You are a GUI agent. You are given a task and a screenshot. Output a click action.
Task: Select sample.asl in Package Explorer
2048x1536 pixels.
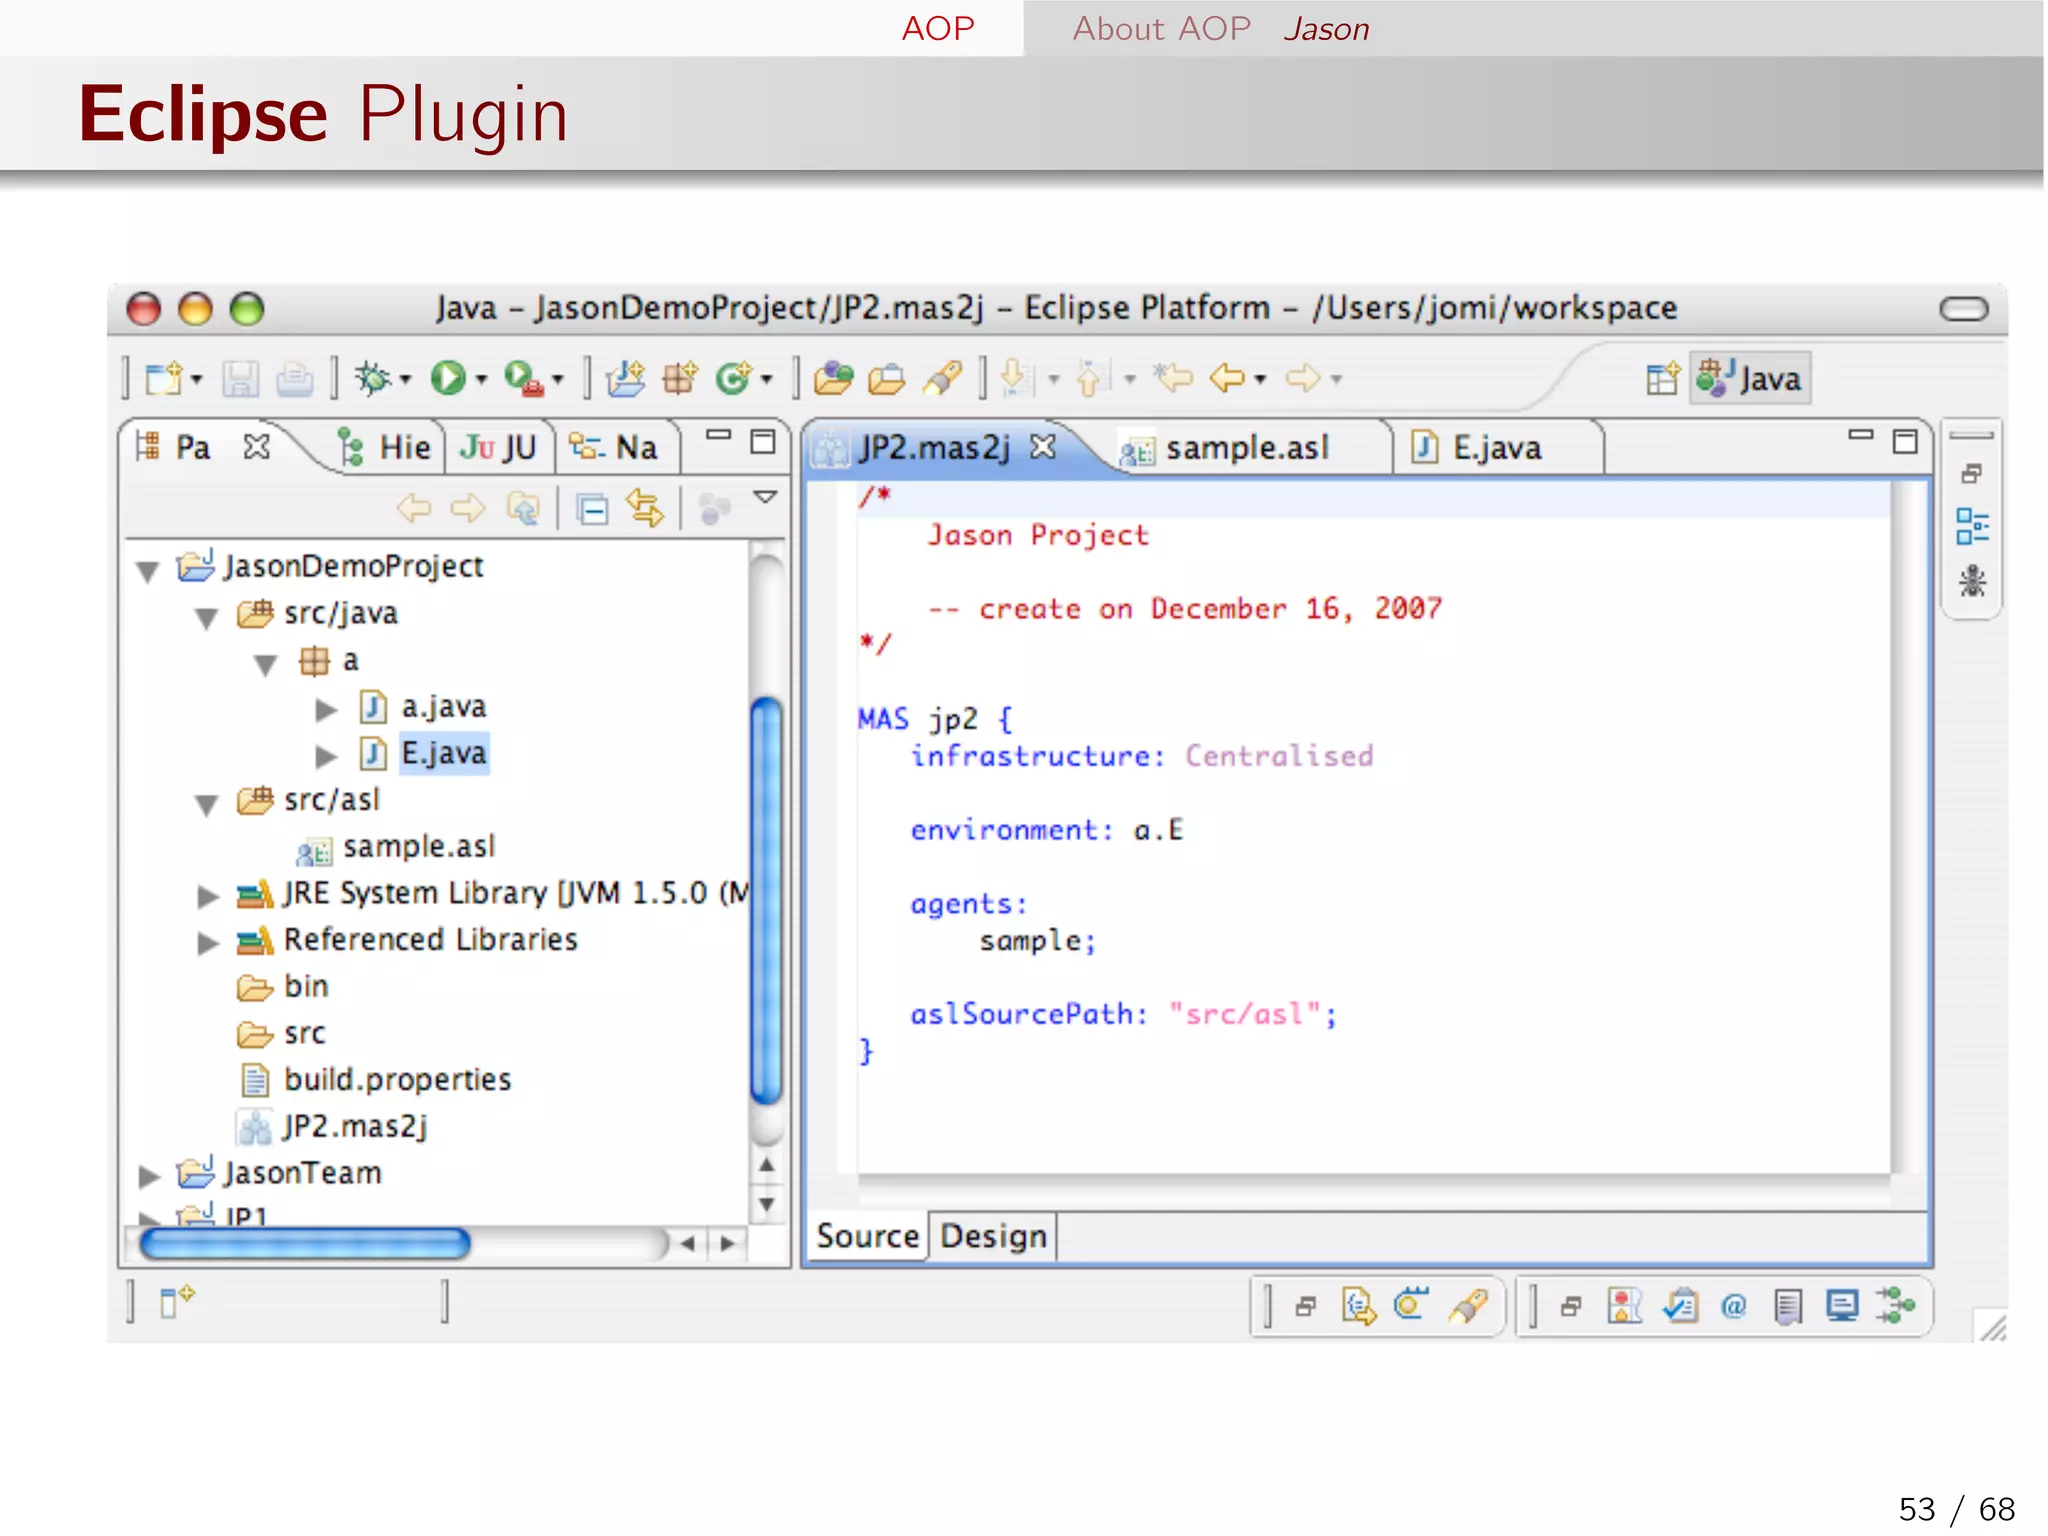pos(419,847)
